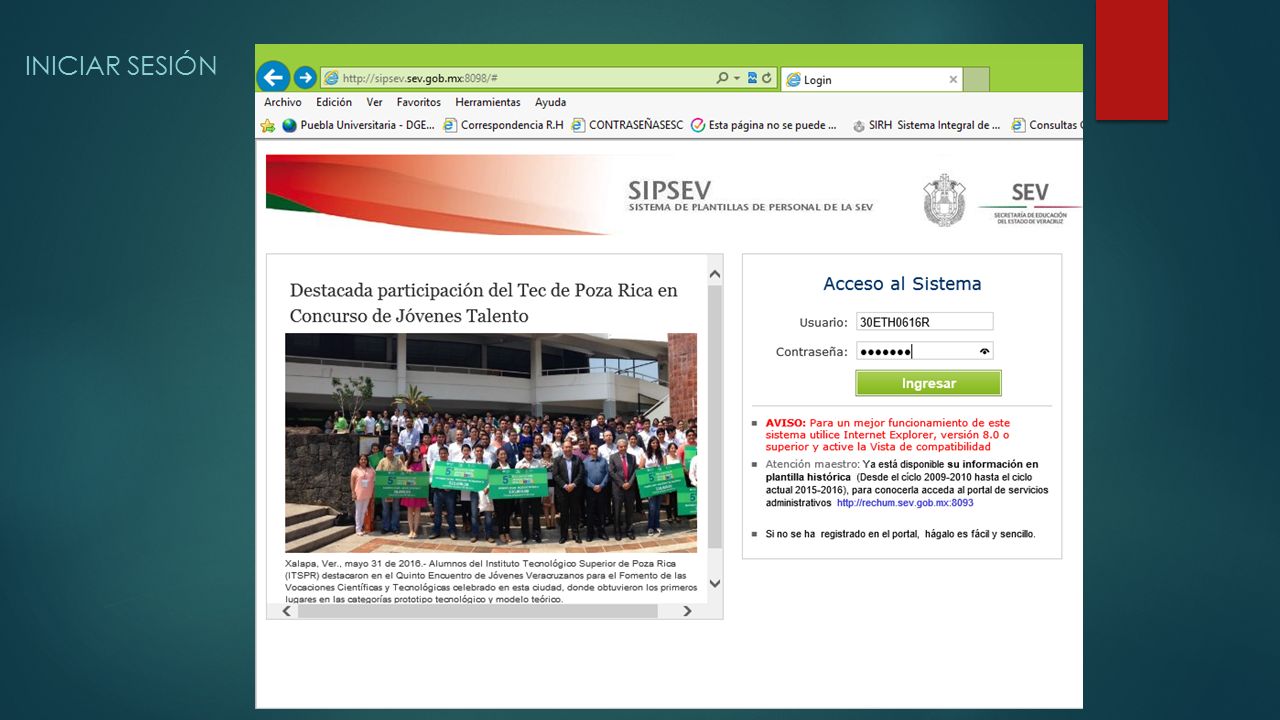1280x720 pixels.
Task: Click the 'Si no se ha registrado' notice
Action: (900, 534)
